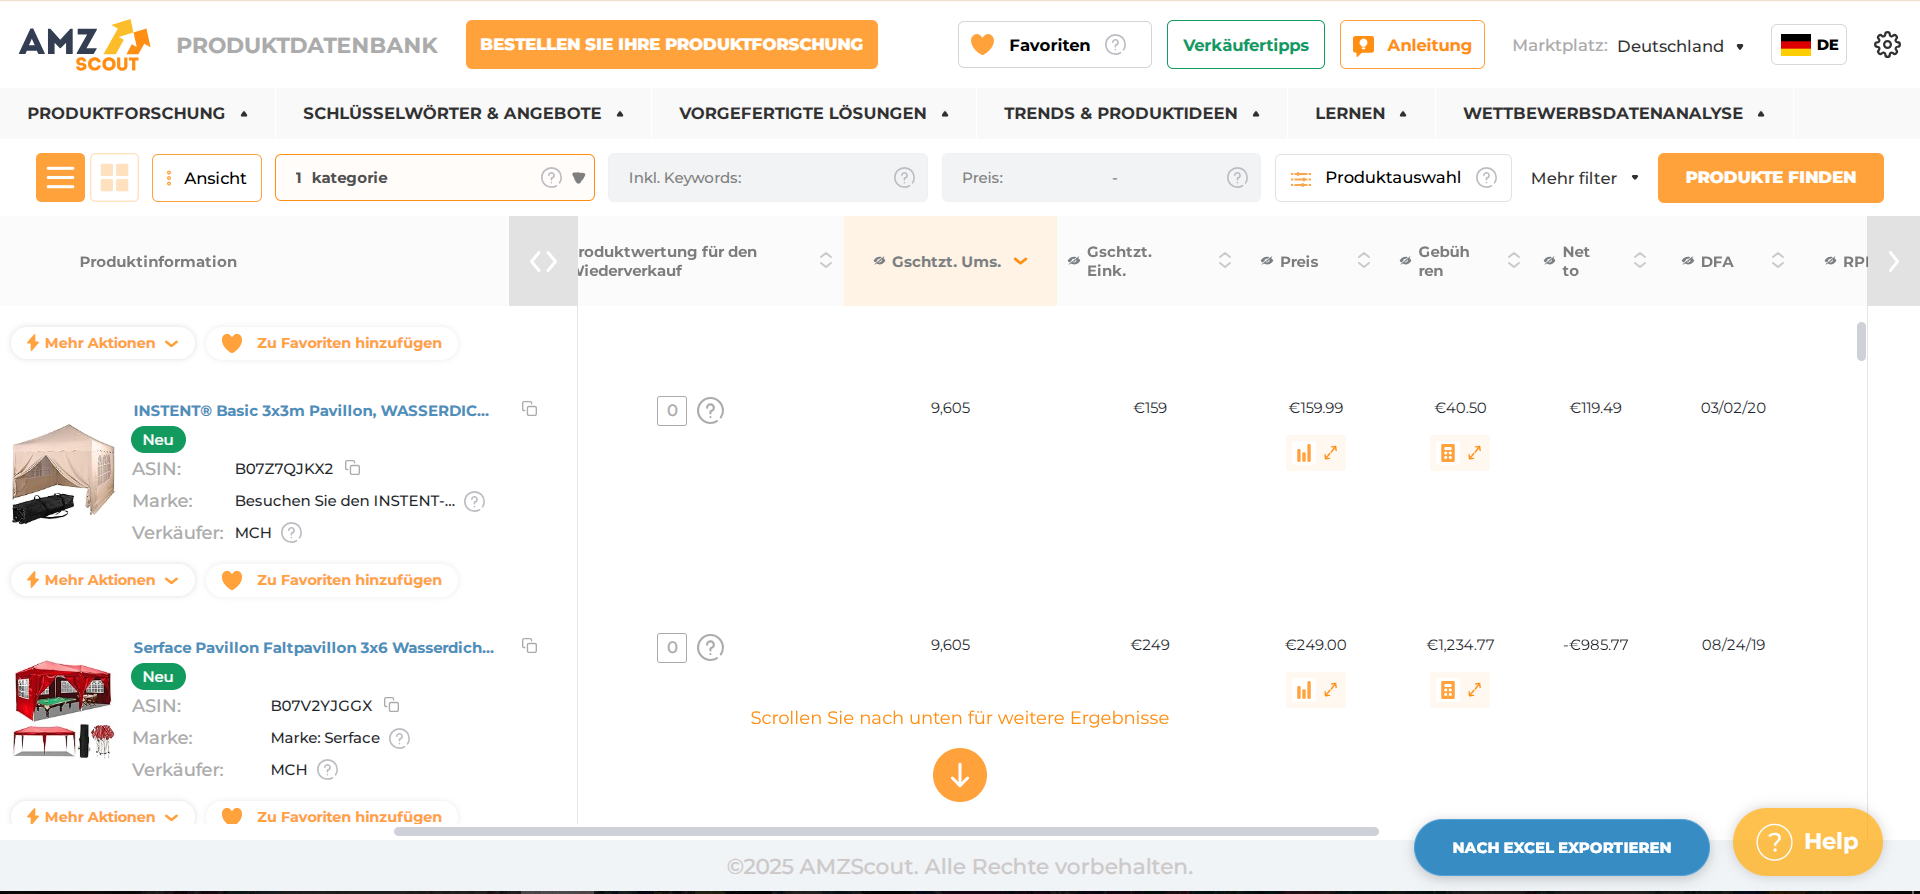Expand INSTENT fees arrow icon
The width and height of the screenshot is (1920, 894).
click(1475, 453)
